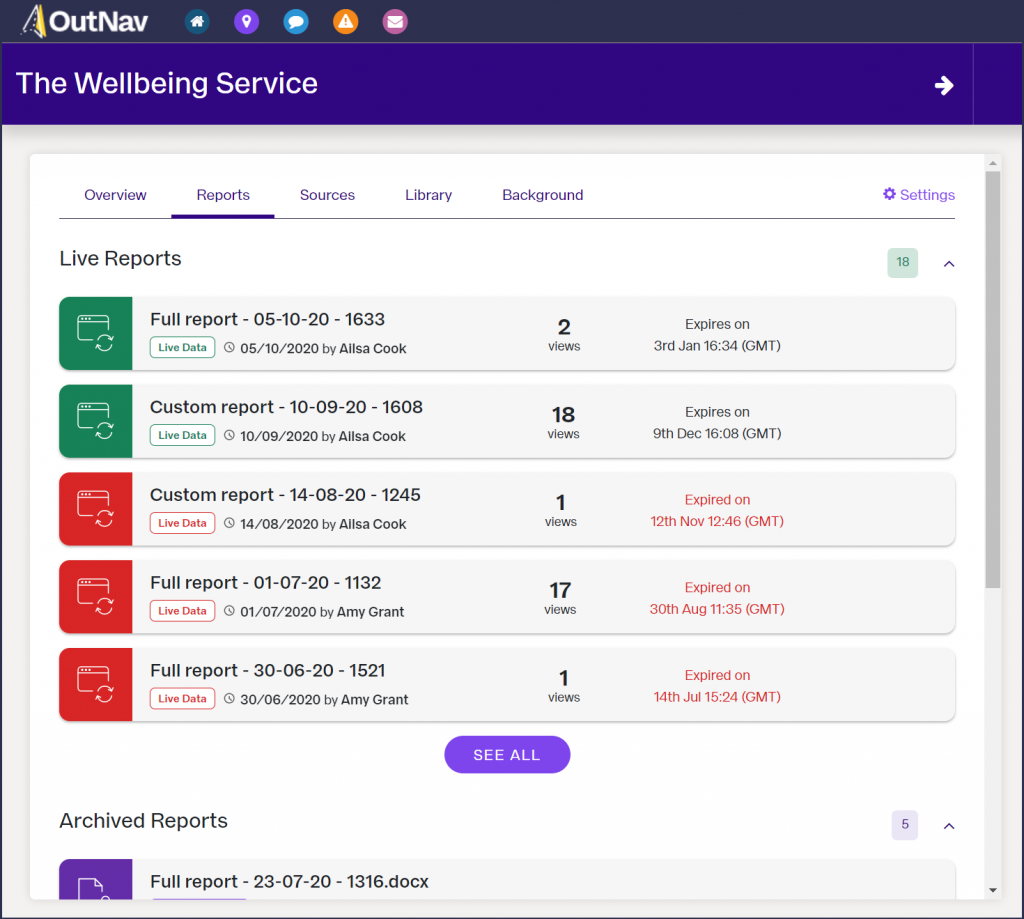Open archived Full report - 23-07-20 - 1316.docx
1024x919 pixels.
coord(289,882)
